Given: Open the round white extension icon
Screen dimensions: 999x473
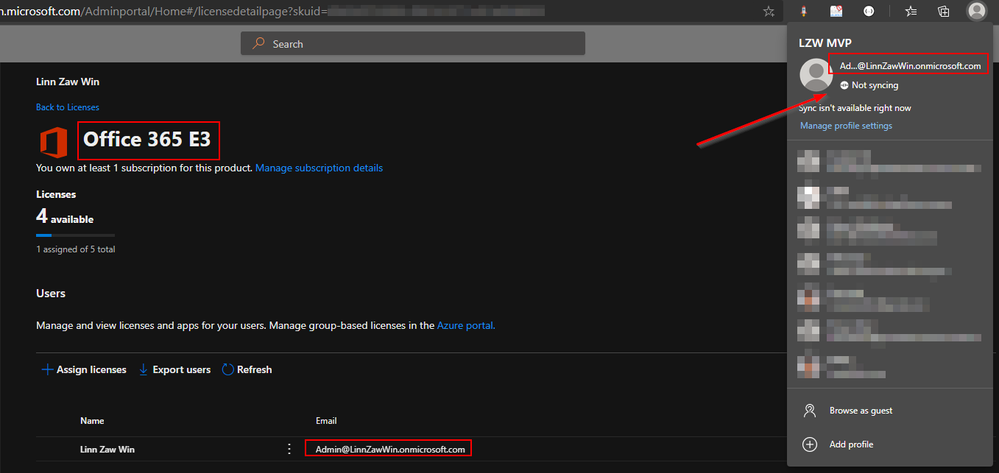Looking at the screenshot, I should point(868,11).
